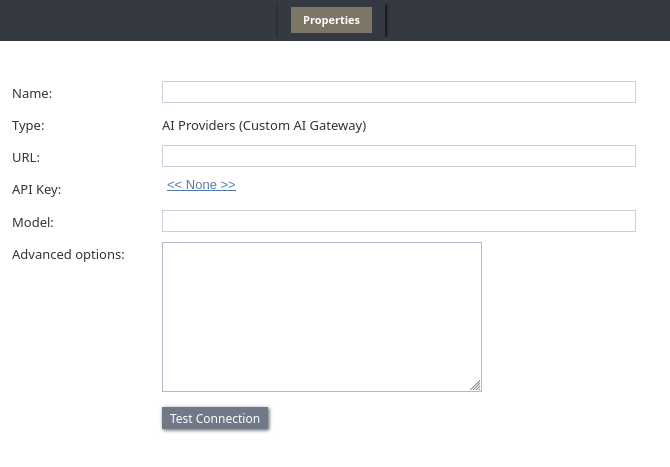The image size is (670, 467).
Task: Select the Model input field
Action: tap(398, 221)
